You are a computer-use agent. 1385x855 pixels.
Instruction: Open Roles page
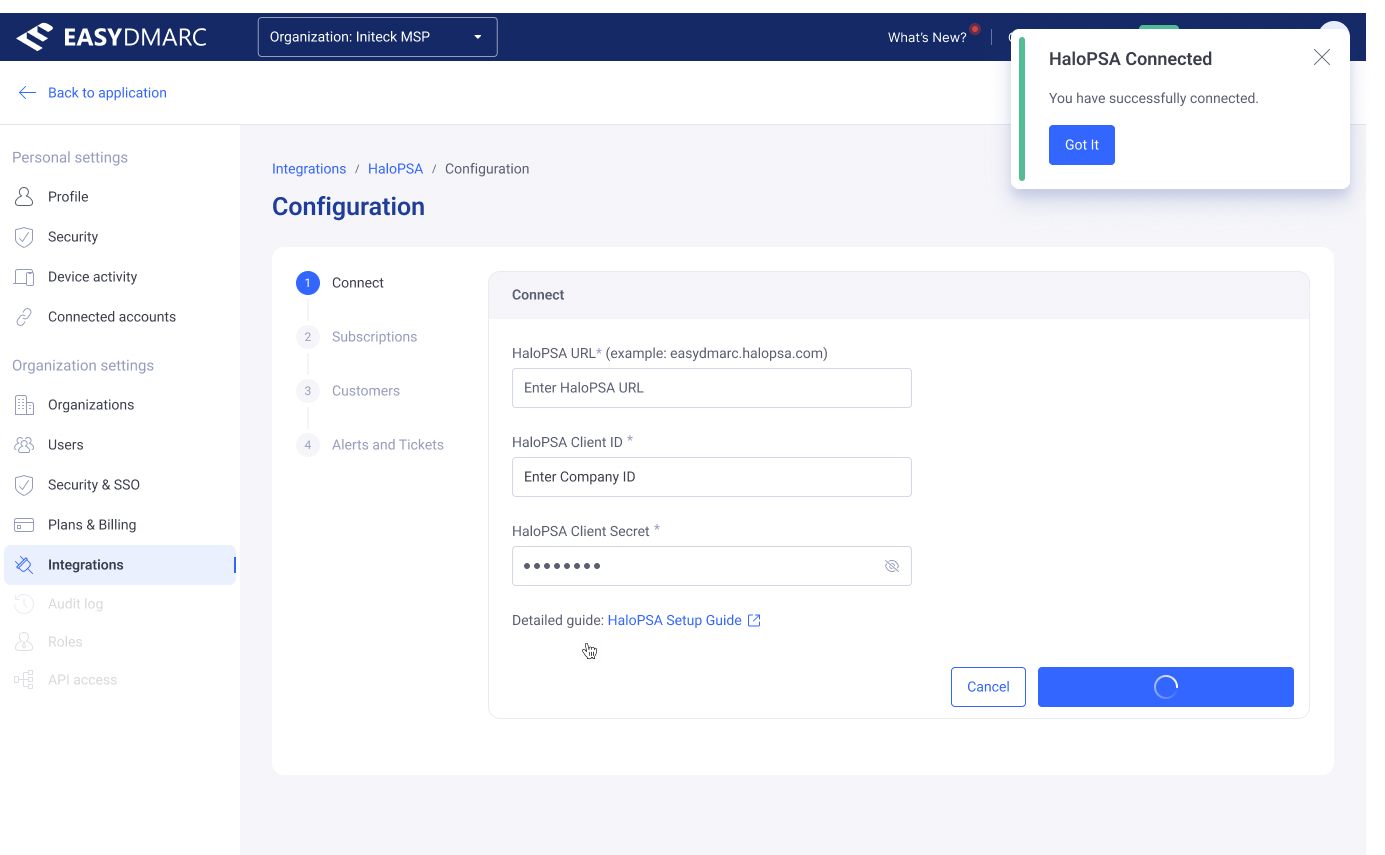[x=65, y=642]
